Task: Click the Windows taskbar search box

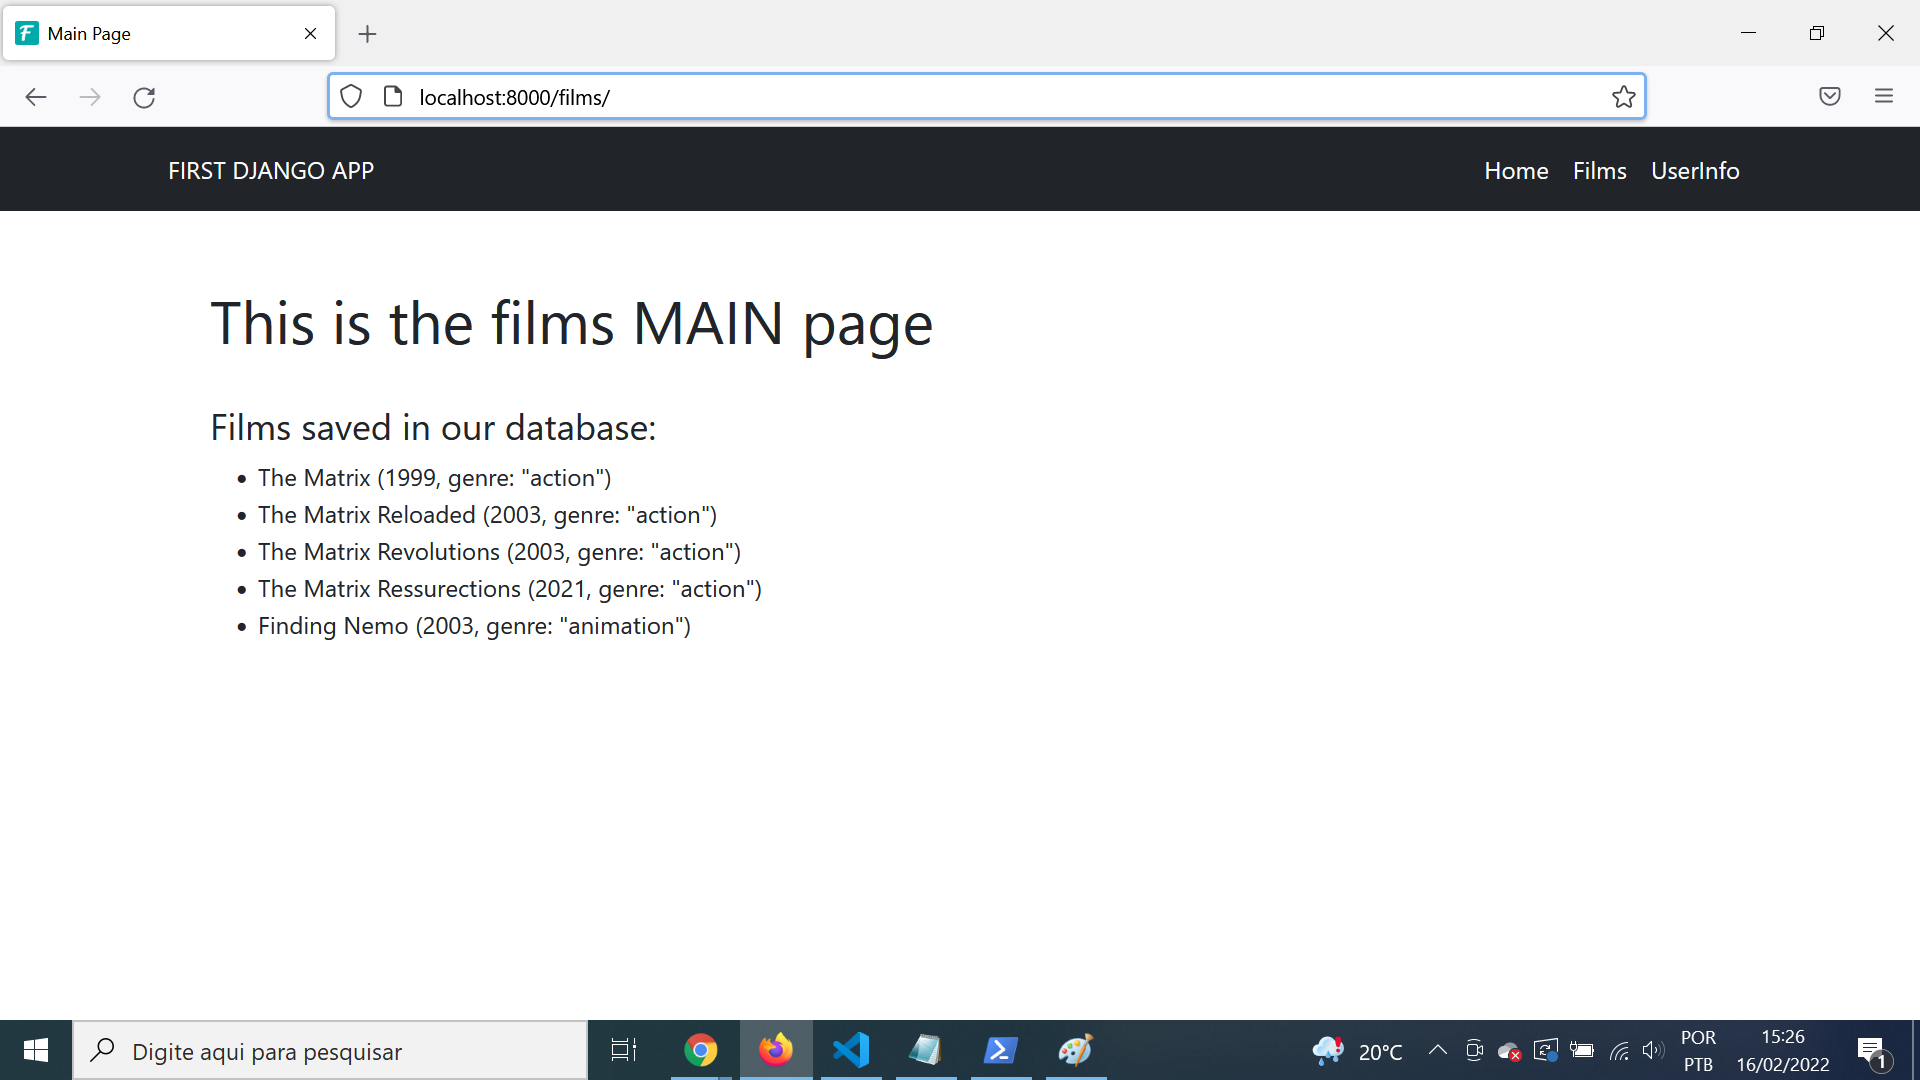Action: [330, 1051]
